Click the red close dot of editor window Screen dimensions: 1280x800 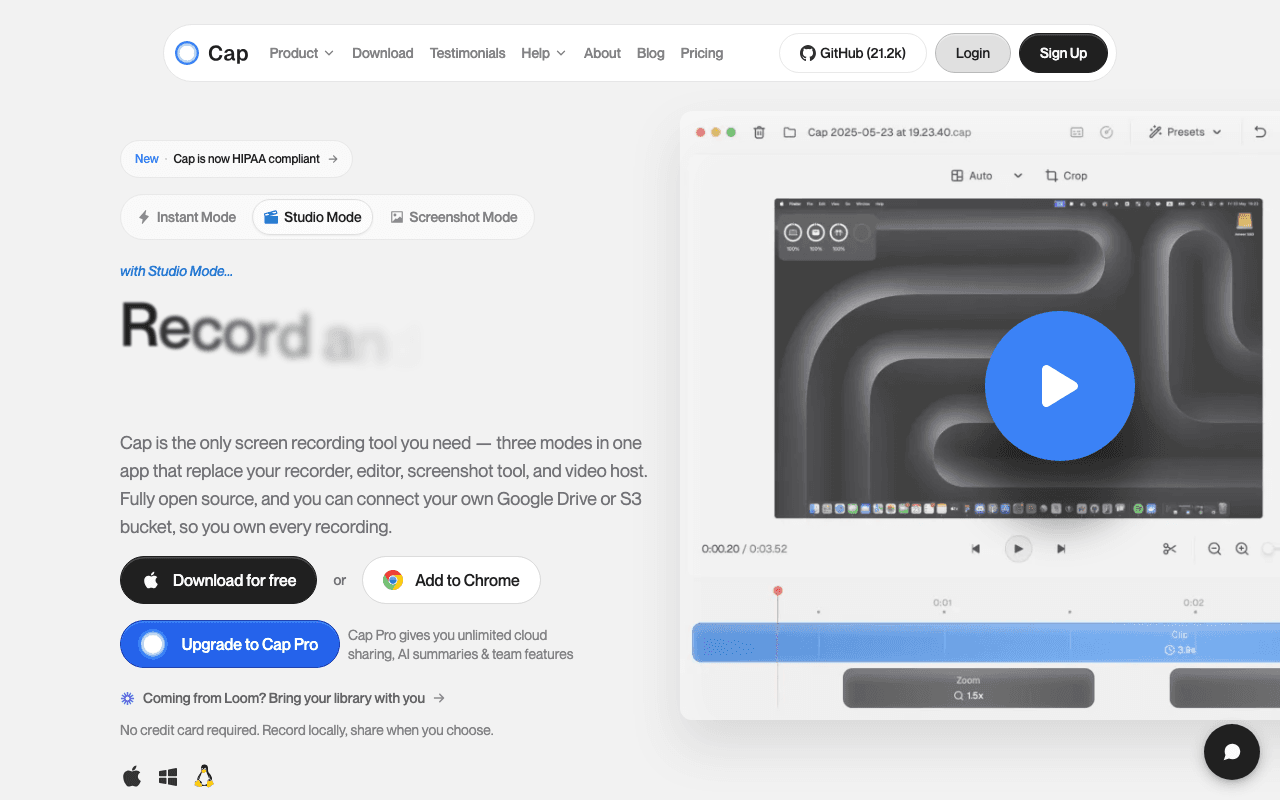[x=700, y=132]
